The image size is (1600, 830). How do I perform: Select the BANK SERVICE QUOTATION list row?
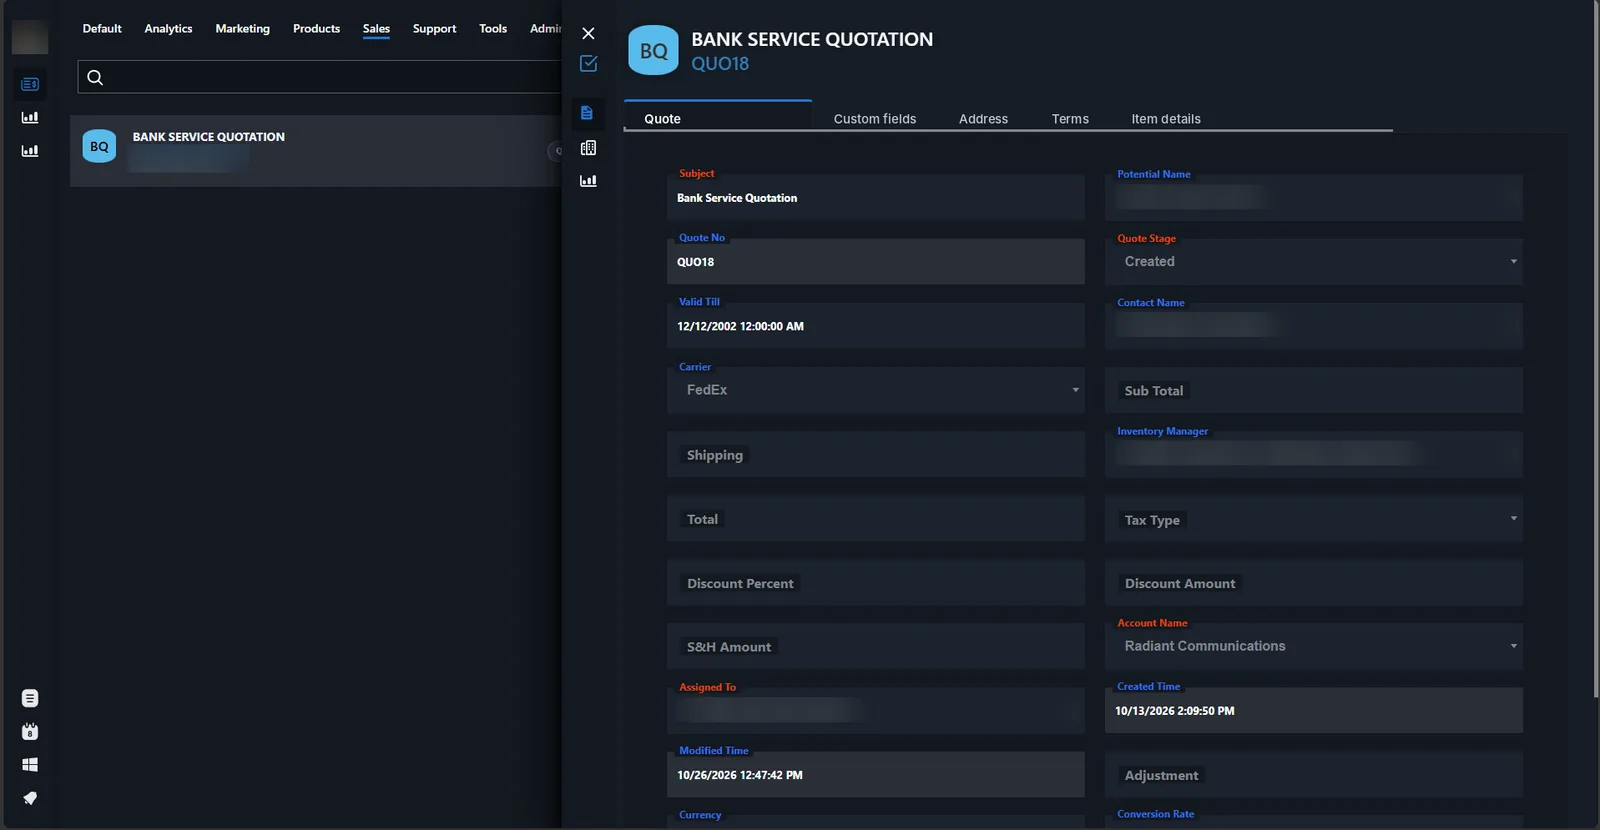tap(316, 151)
